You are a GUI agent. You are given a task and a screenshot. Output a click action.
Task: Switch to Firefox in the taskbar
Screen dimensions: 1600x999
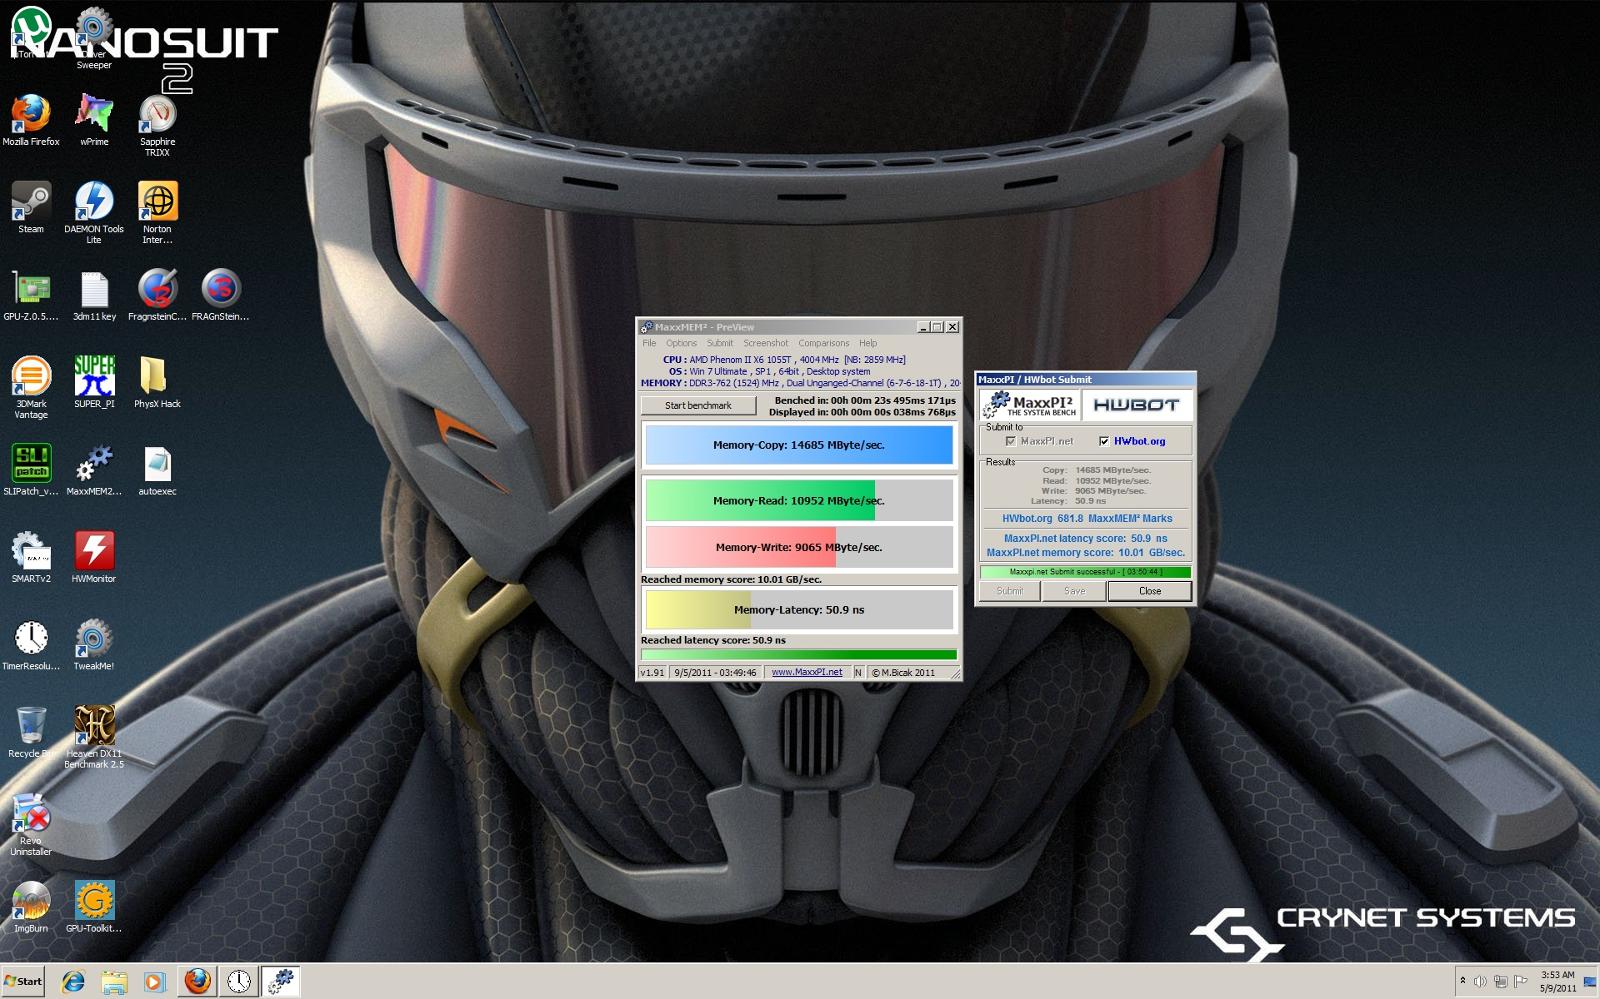click(197, 981)
